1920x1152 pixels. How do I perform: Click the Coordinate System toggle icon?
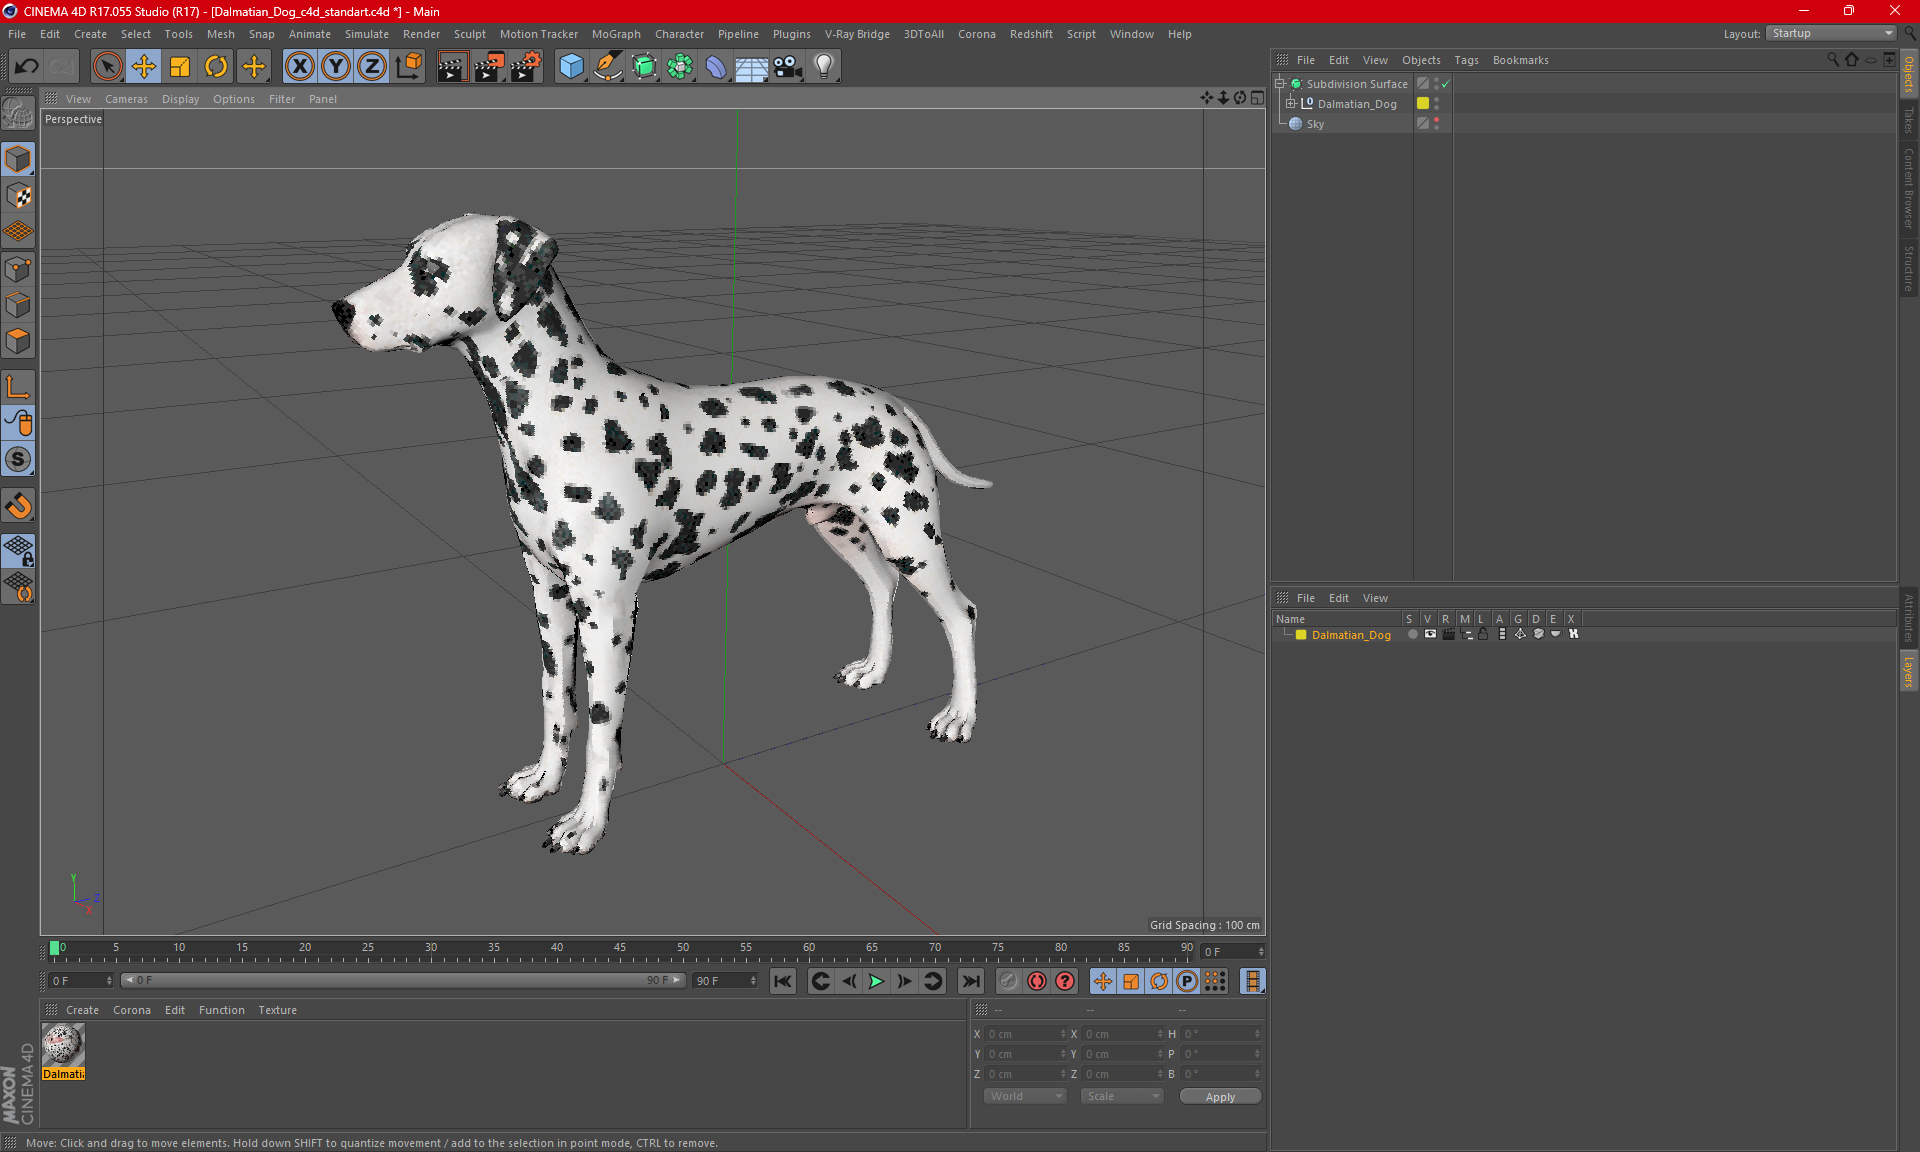(x=409, y=67)
